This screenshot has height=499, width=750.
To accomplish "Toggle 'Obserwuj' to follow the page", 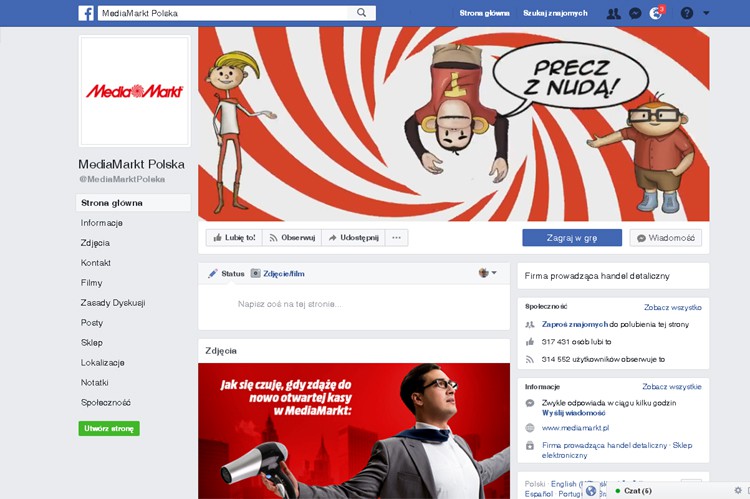I will pos(292,238).
